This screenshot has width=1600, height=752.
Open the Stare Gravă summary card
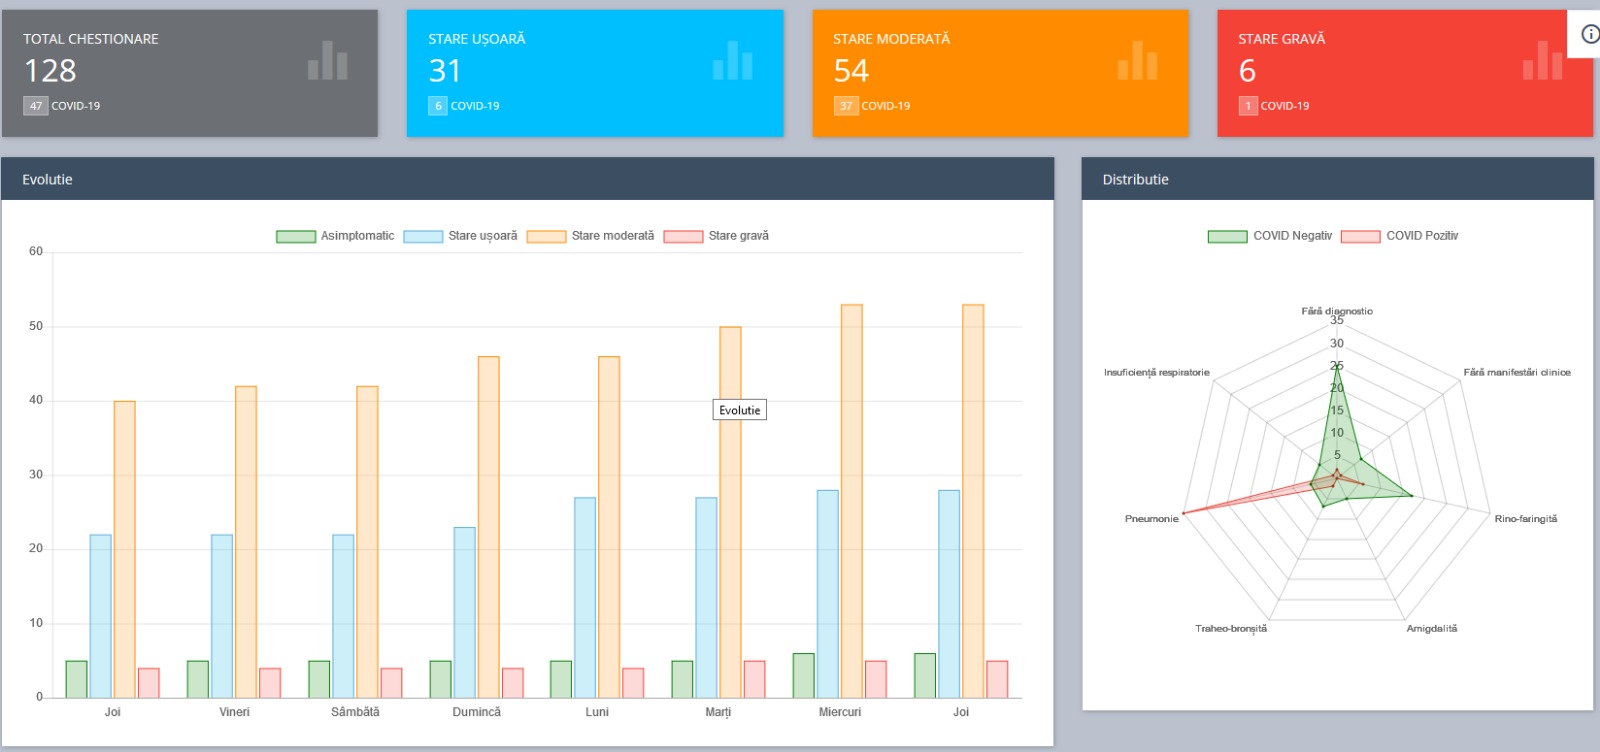(x=1404, y=73)
